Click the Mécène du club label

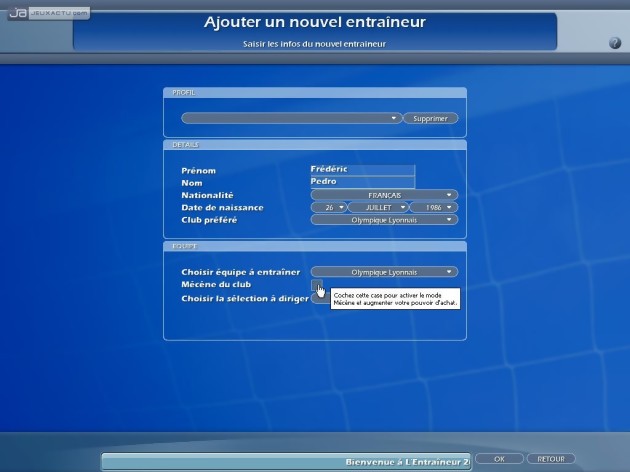[216, 284]
